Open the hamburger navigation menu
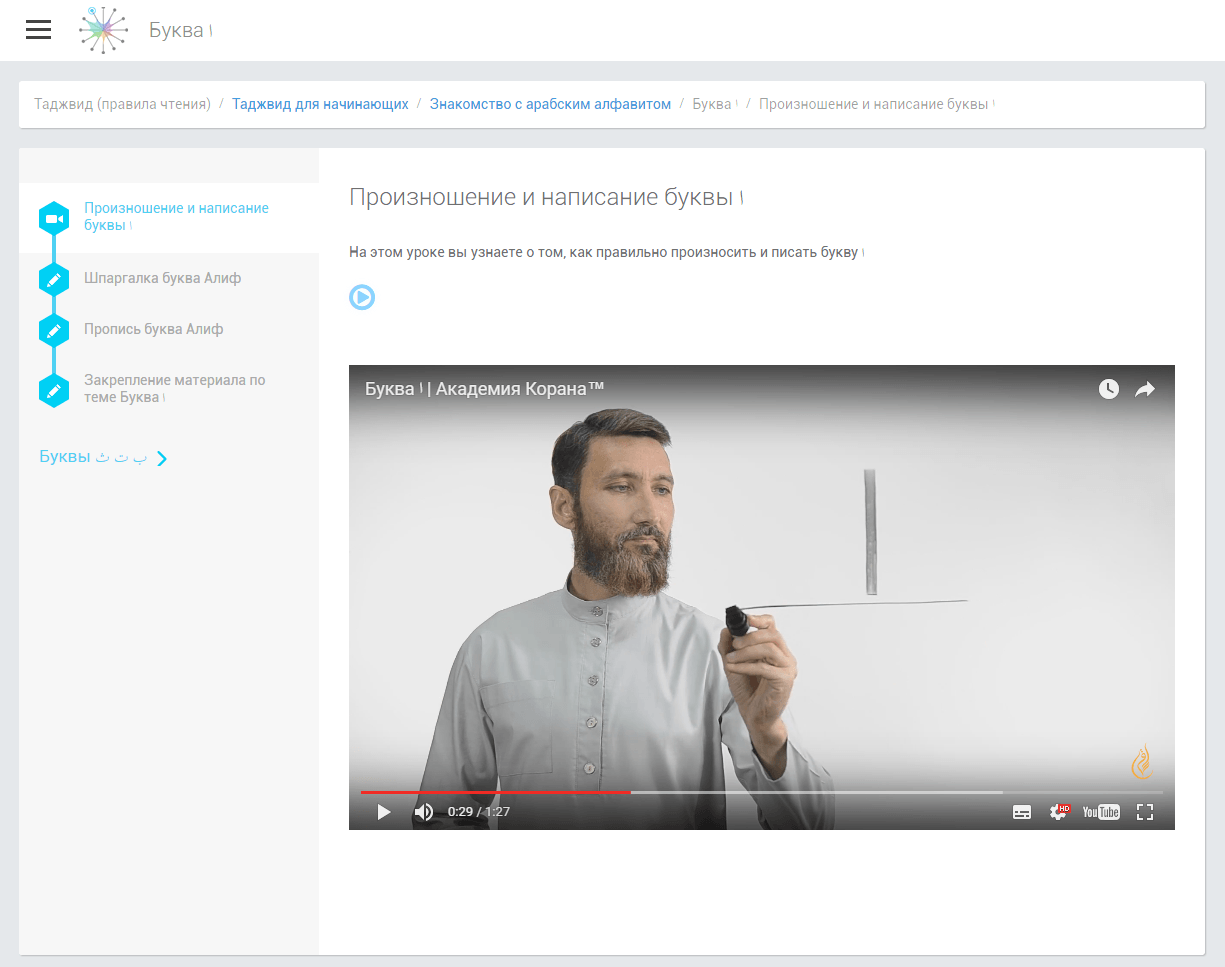The height and width of the screenshot is (967, 1225). [38, 30]
